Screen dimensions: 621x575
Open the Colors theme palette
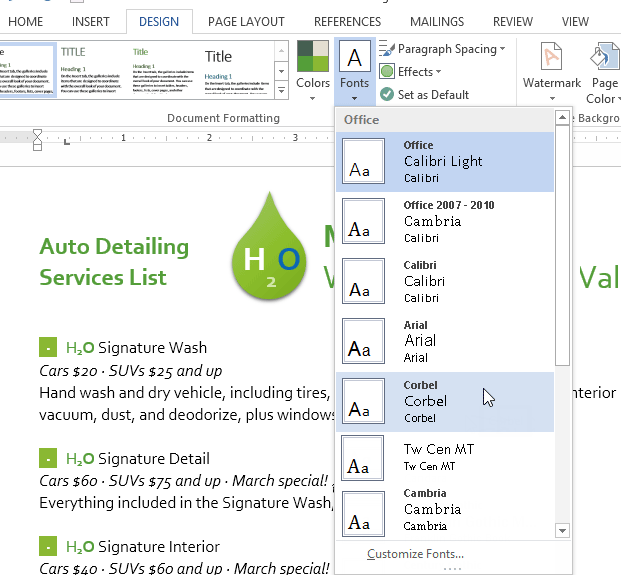tap(313, 70)
